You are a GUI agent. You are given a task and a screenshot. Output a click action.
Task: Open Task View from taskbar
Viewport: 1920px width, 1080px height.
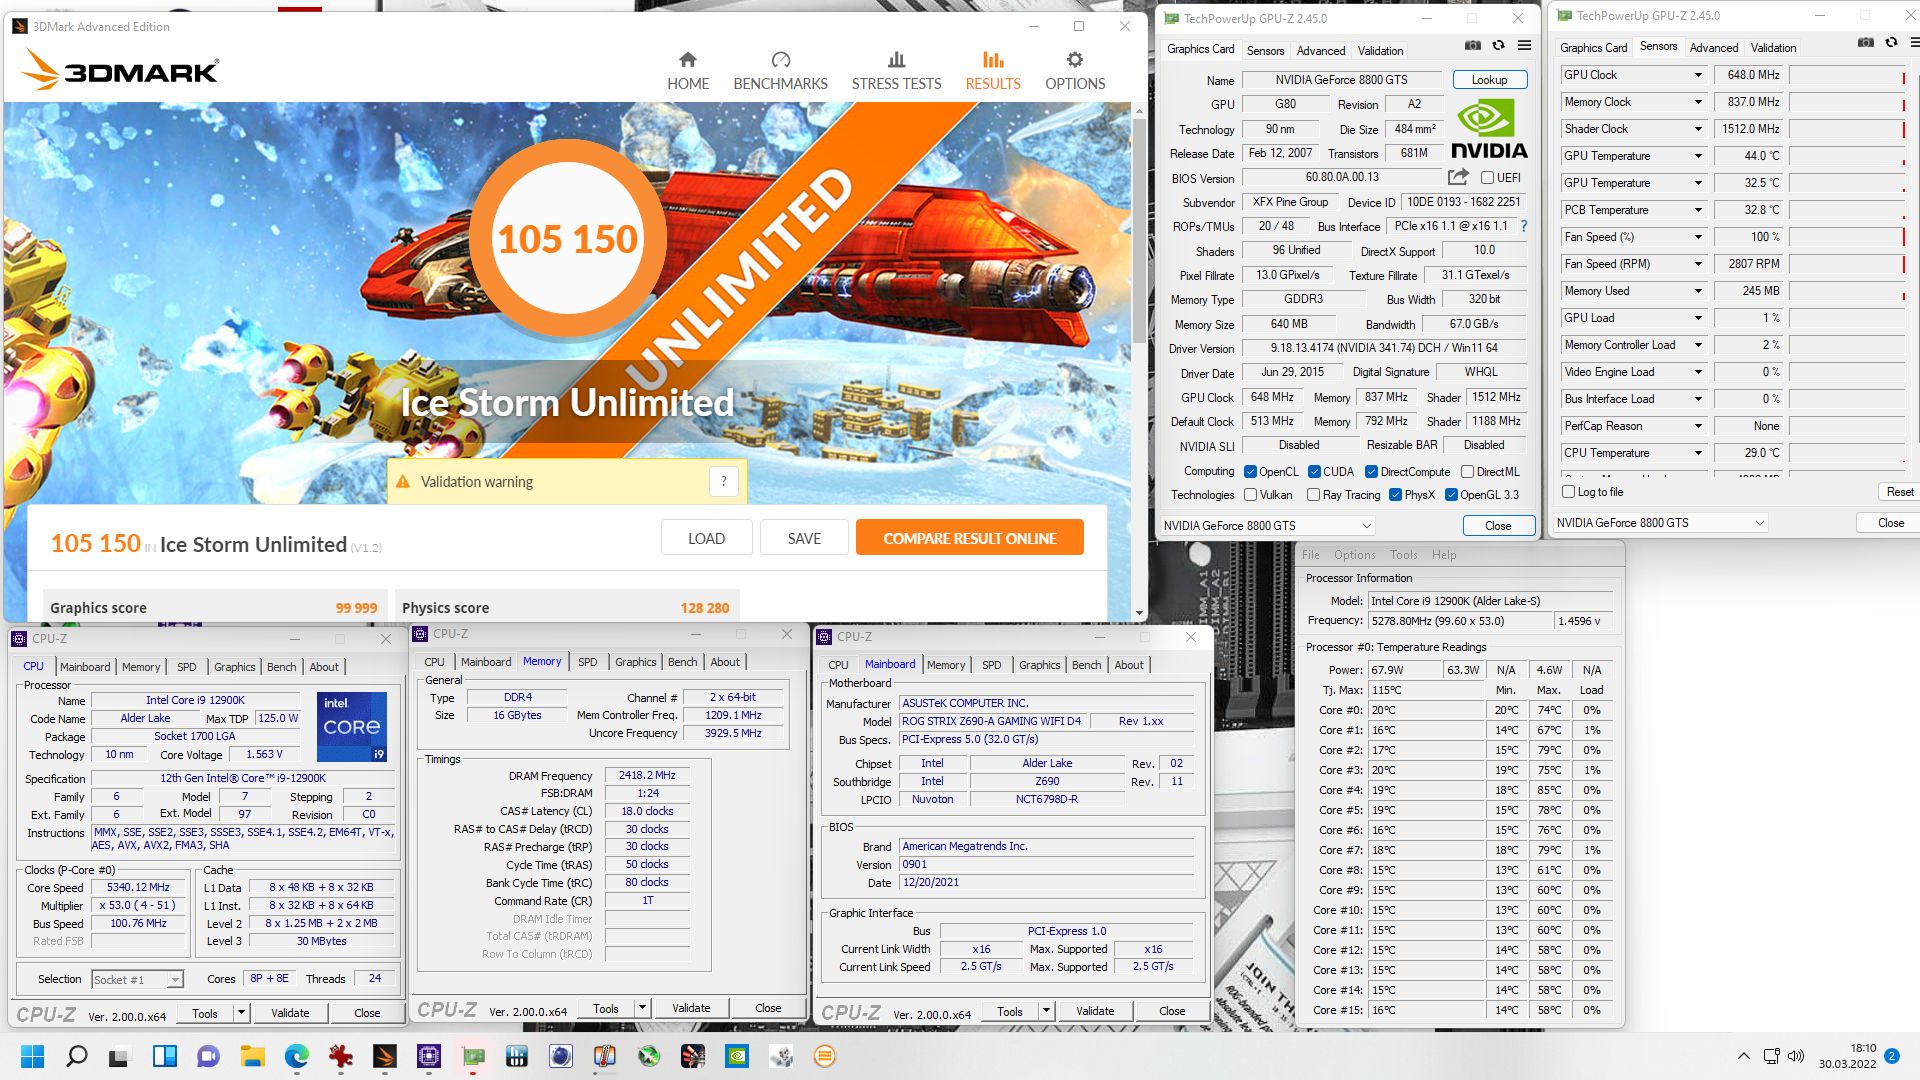[x=120, y=1056]
